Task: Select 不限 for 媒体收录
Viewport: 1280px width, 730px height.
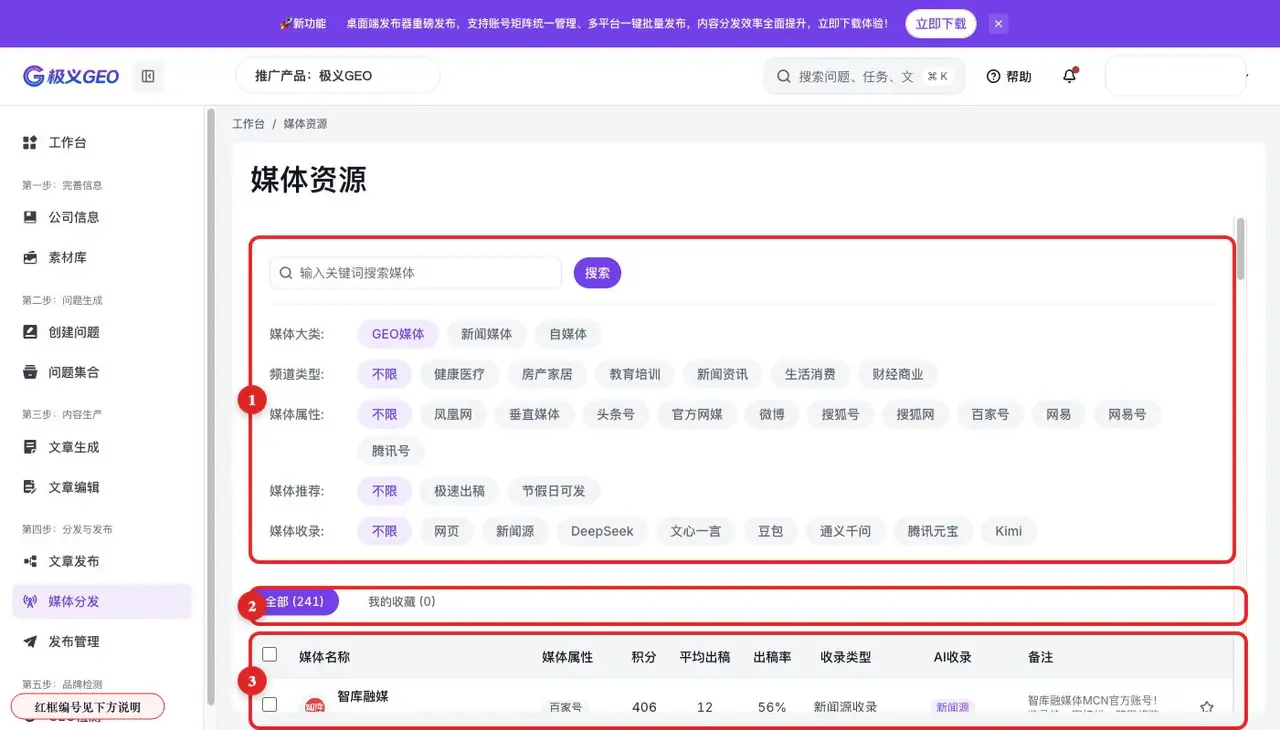Action: click(x=384, y=531)
